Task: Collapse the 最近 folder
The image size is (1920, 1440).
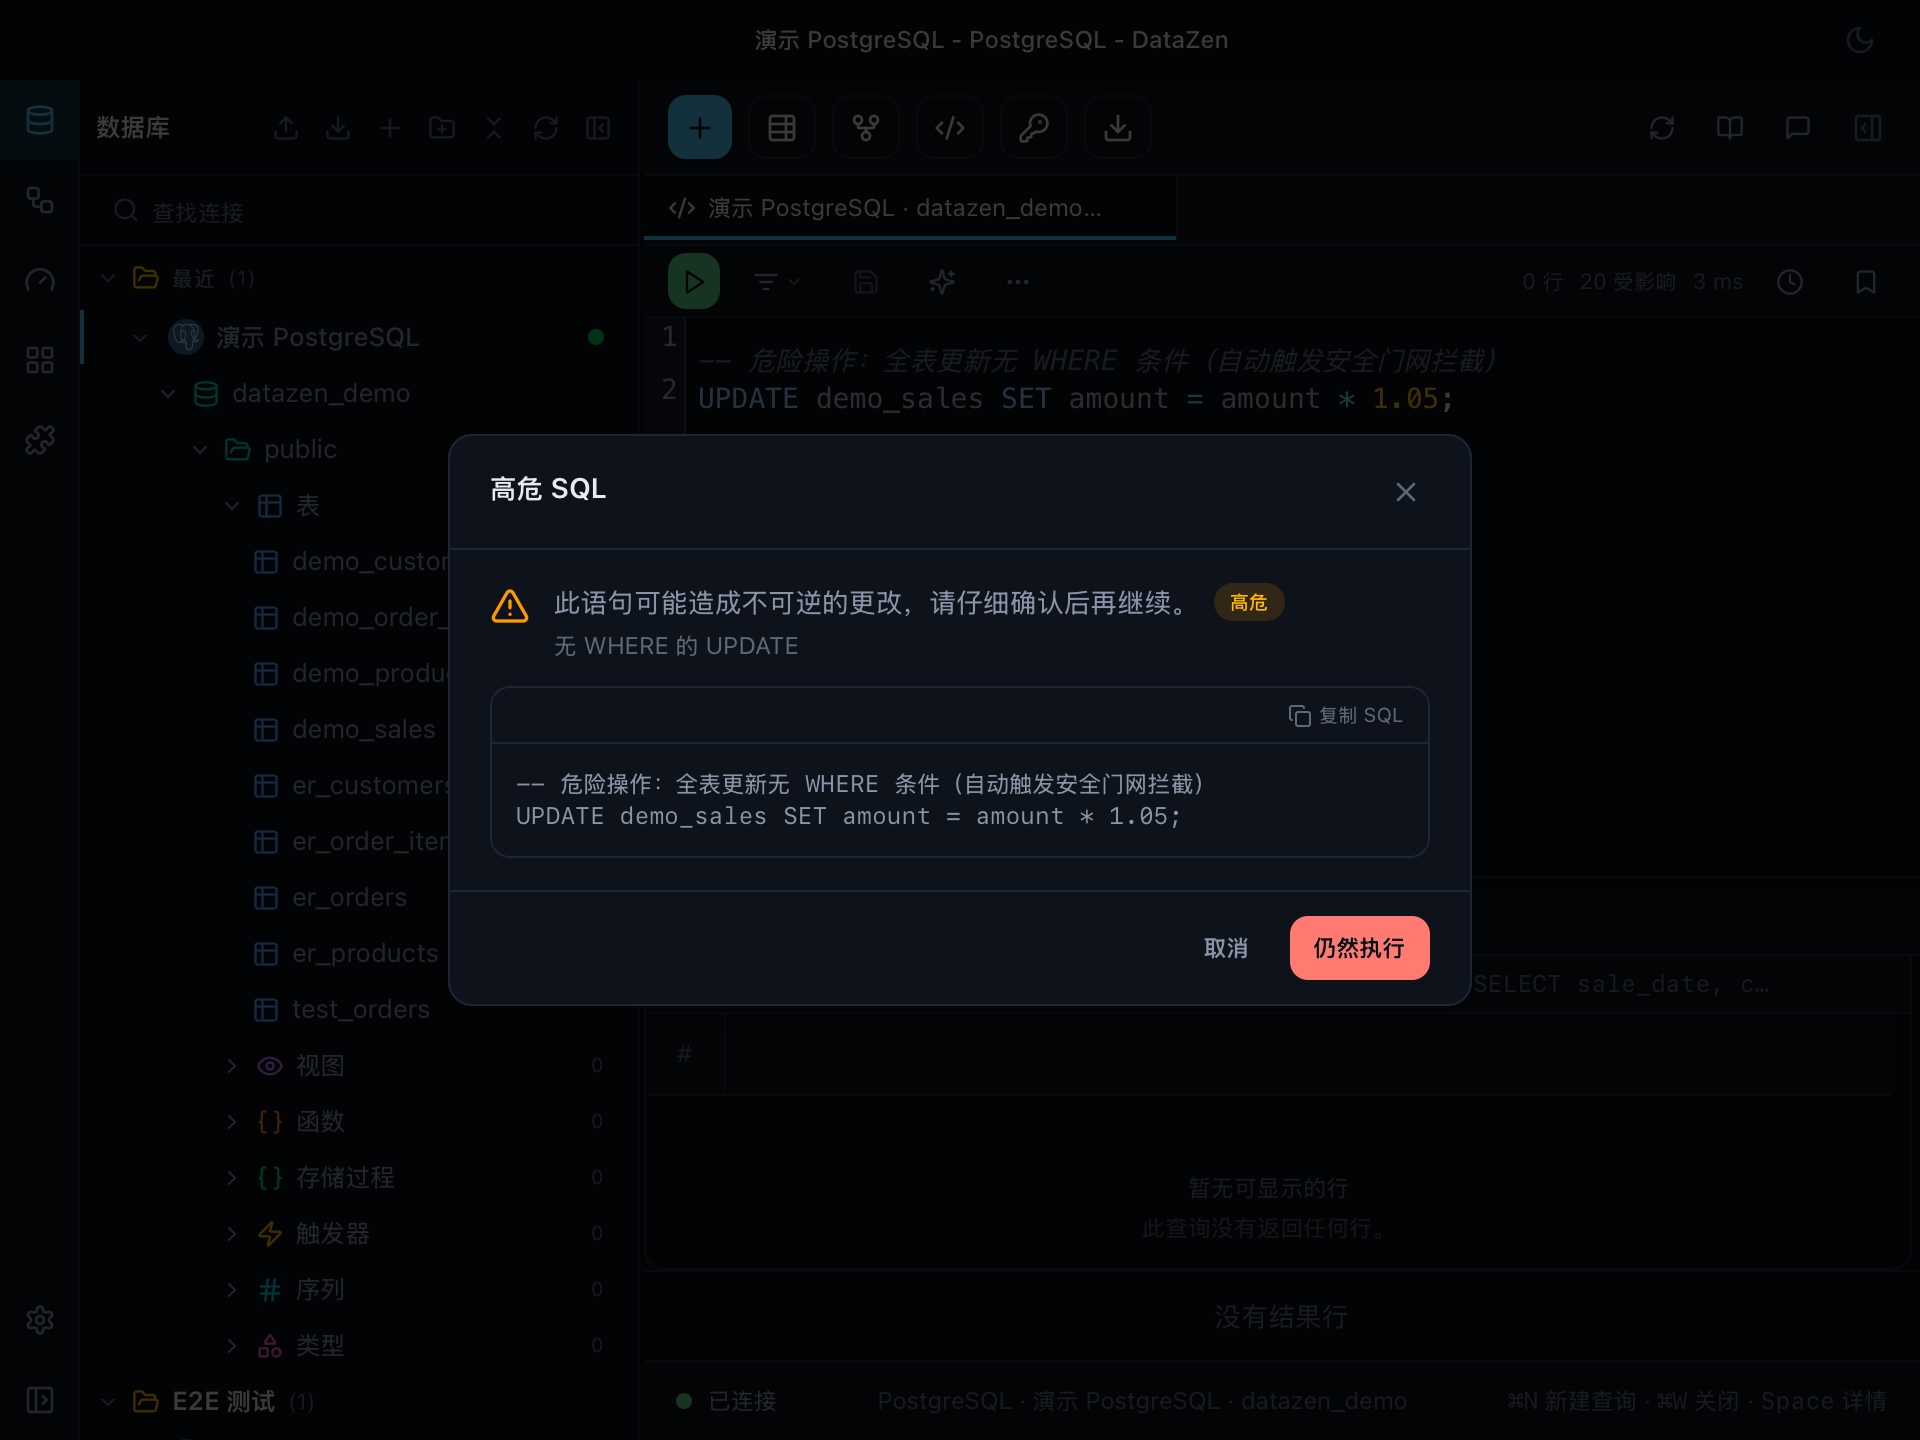Action: pos(108,278)
